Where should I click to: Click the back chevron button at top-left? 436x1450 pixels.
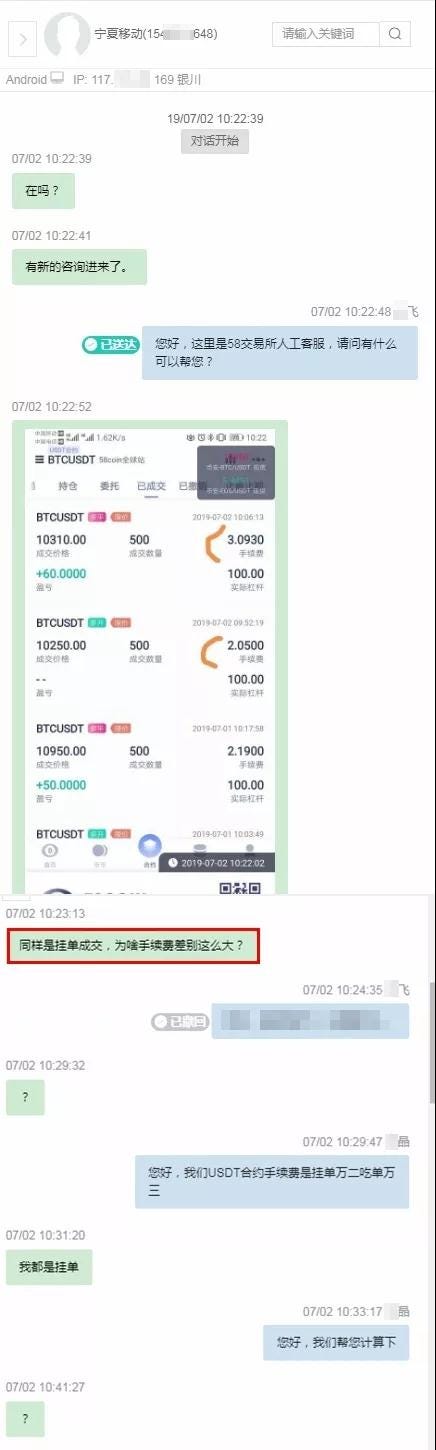(22, 39)
